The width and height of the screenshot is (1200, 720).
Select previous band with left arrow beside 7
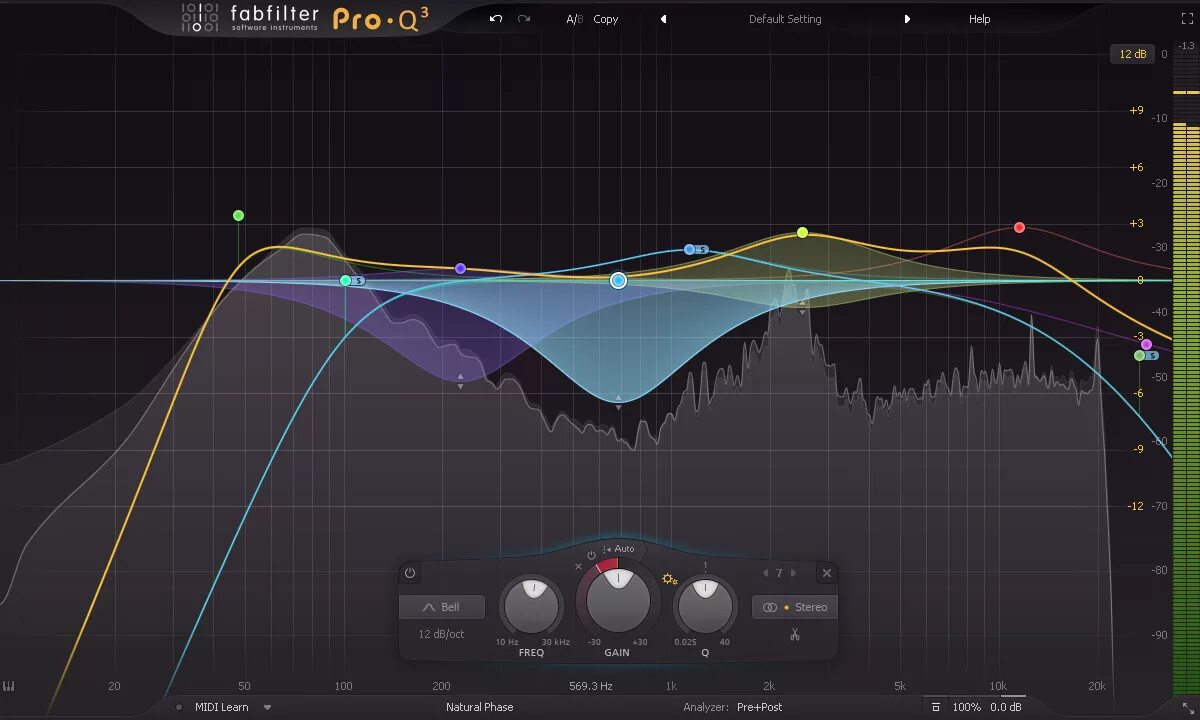pyautogui.click(x=765, y=573)
